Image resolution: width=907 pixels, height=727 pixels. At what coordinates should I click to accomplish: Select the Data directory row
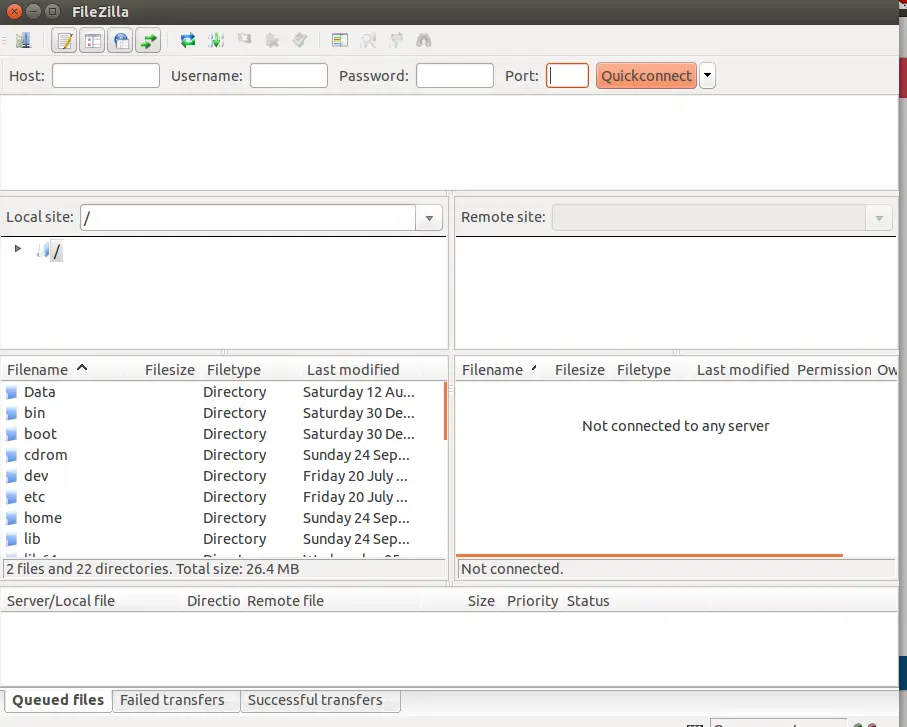coord(223,392)
